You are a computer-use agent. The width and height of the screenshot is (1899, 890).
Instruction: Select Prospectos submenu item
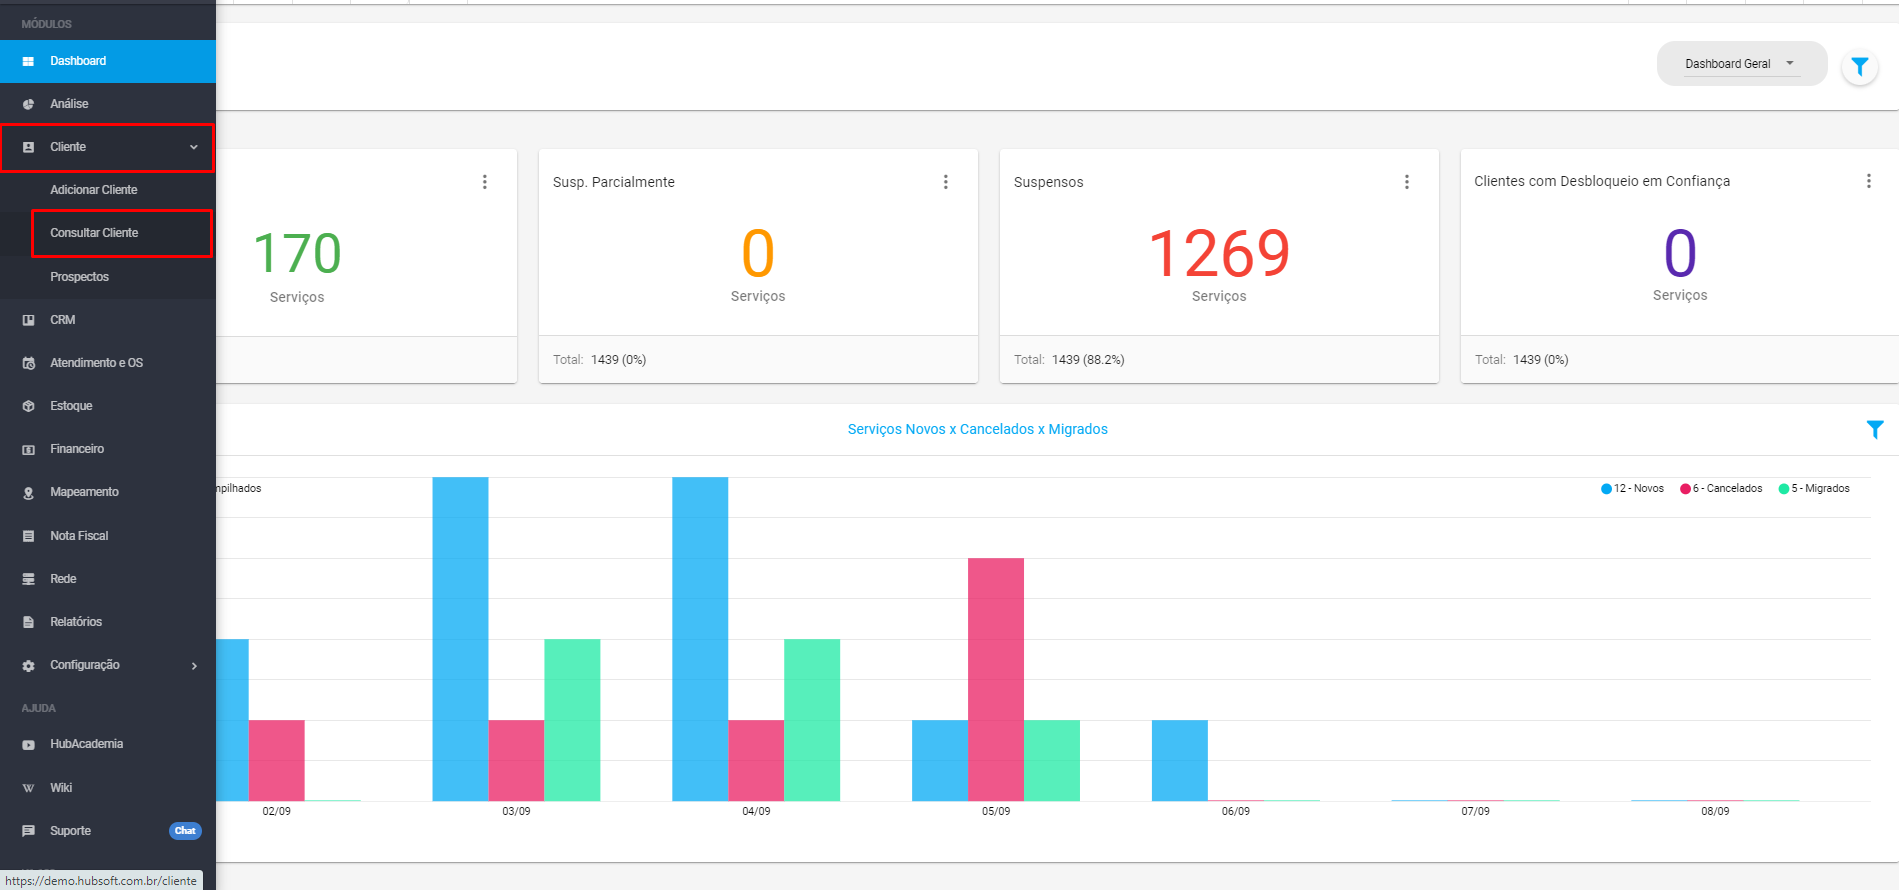pos(79,277)
